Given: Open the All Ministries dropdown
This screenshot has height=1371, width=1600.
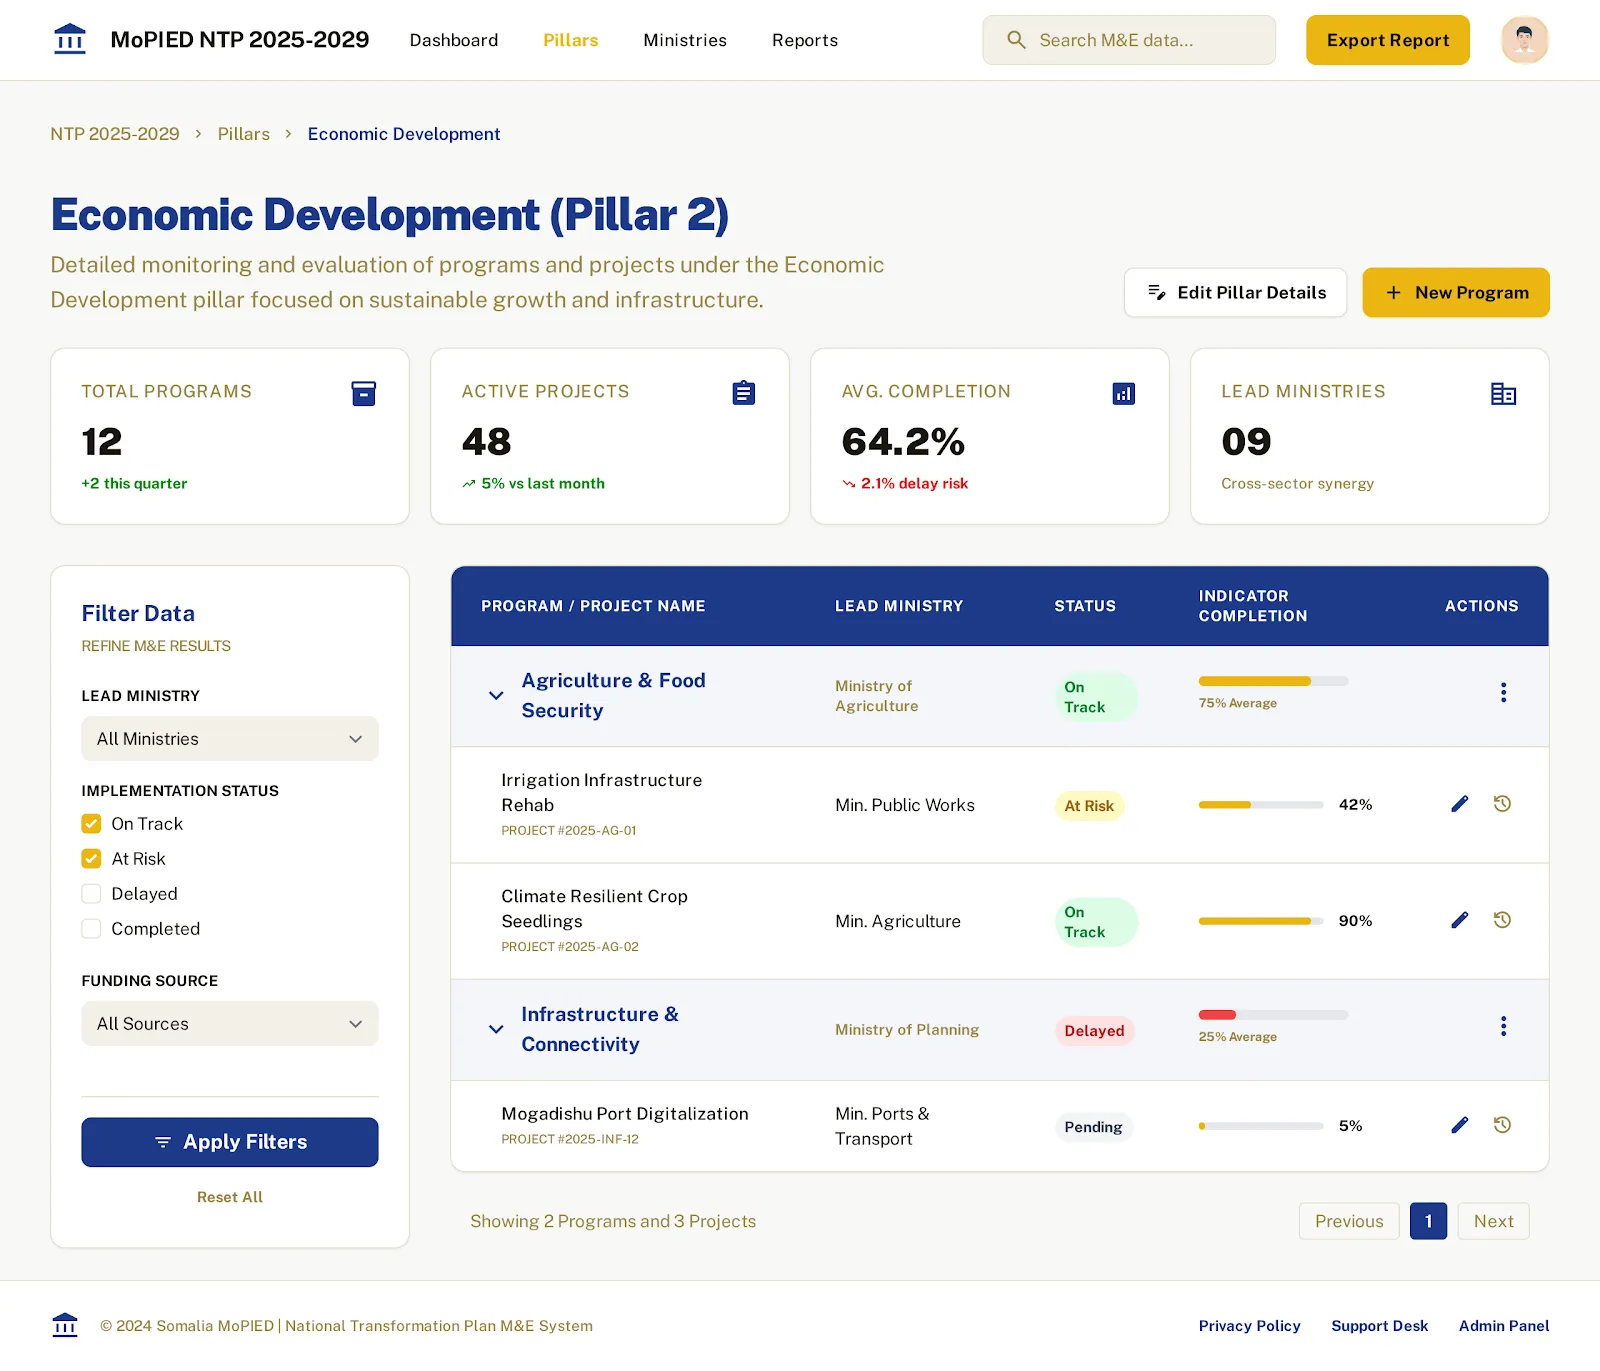Looking at the screenshot, I should 229,739.
